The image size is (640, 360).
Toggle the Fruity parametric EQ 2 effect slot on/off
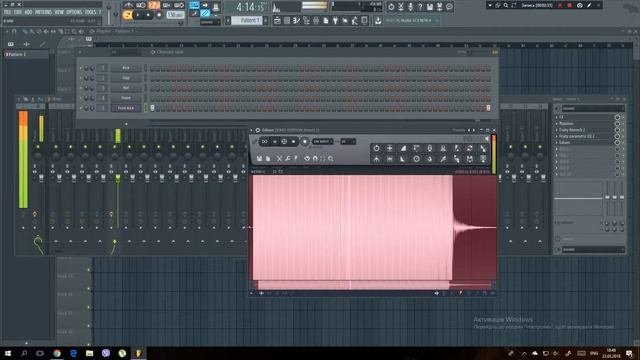pyautogui.click(x=617, y=136)
